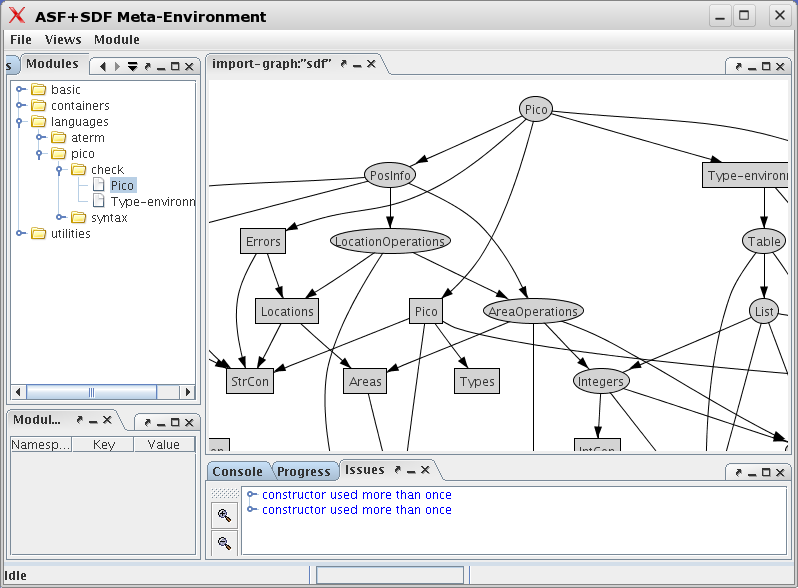This screenshot has width=798, height=588.
Task: Click the Modules tree horizontal scrollbar thumb
Action: coord(91,392)
